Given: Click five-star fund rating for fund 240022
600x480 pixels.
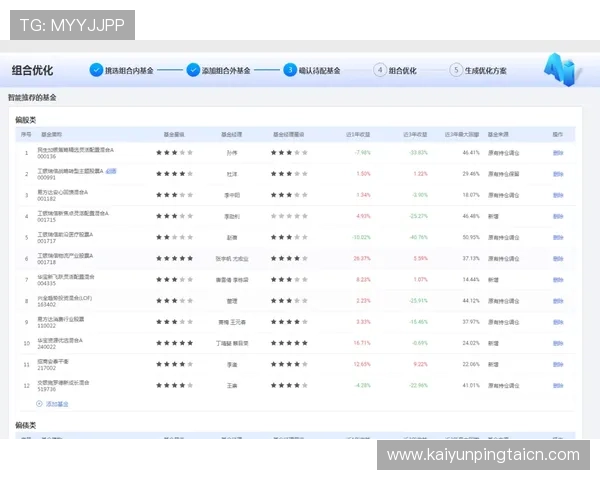Looking at the screenshot, I should click(x=174, y=343).
